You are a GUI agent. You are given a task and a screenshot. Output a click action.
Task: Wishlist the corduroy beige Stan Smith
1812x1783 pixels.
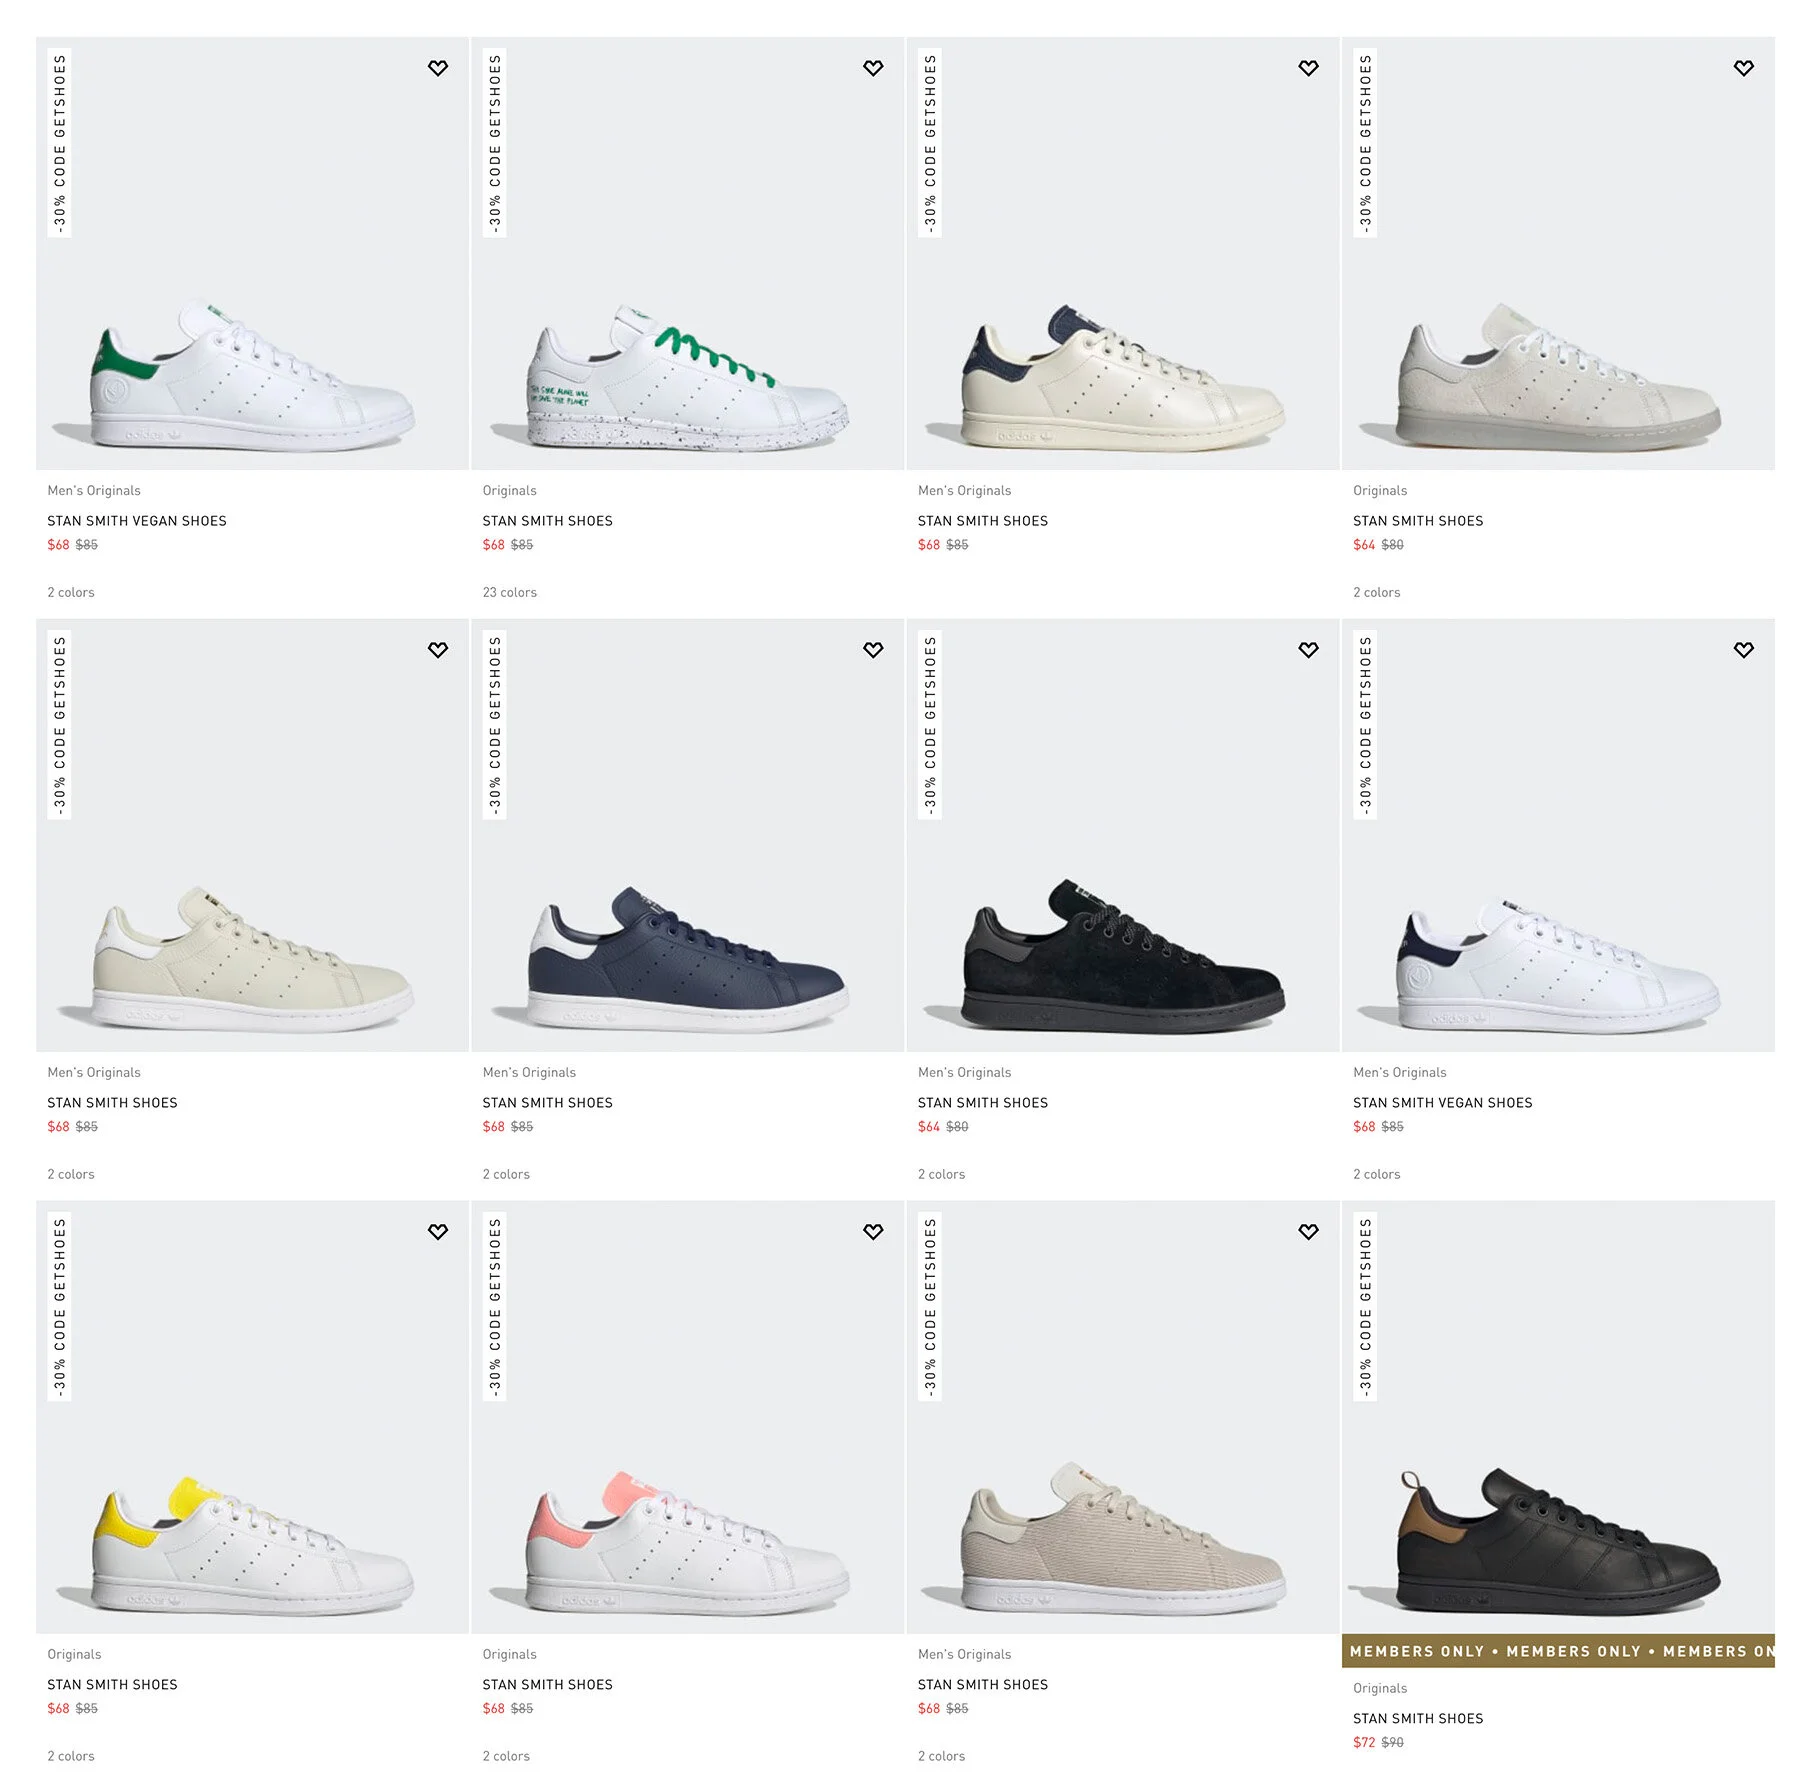(1308, 1232)
